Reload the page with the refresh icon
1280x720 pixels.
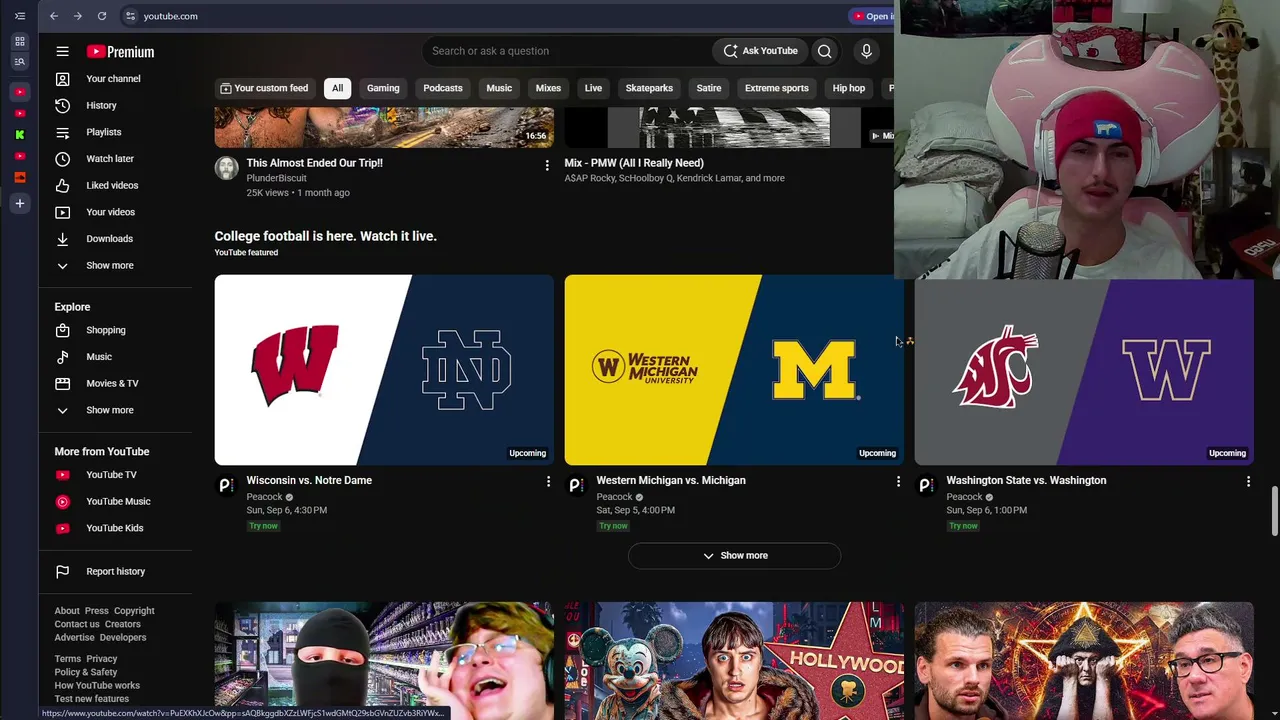[102, 16]
